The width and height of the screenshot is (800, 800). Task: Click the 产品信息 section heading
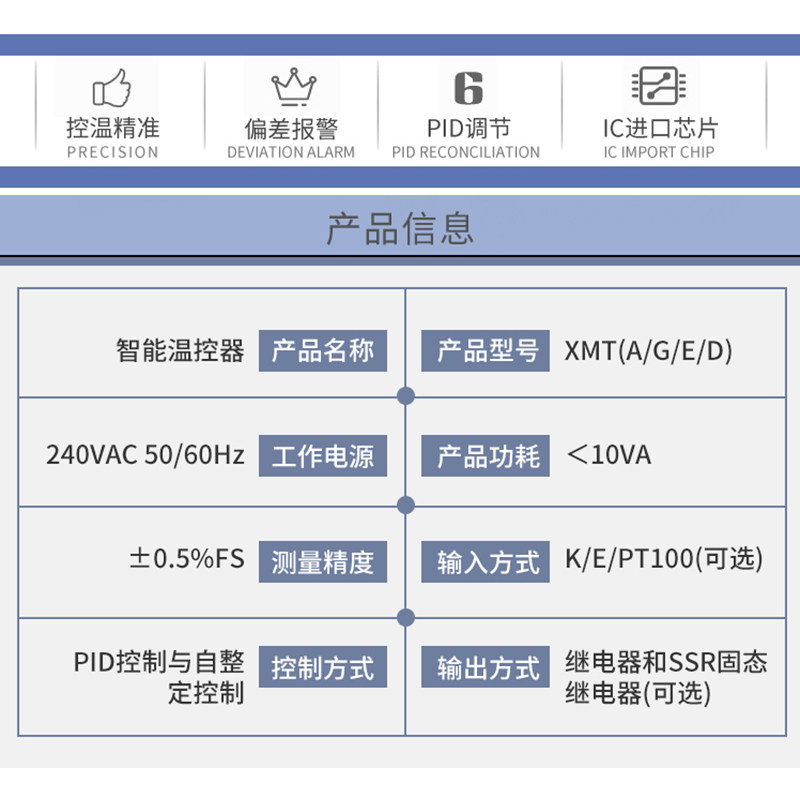point(400,228)
